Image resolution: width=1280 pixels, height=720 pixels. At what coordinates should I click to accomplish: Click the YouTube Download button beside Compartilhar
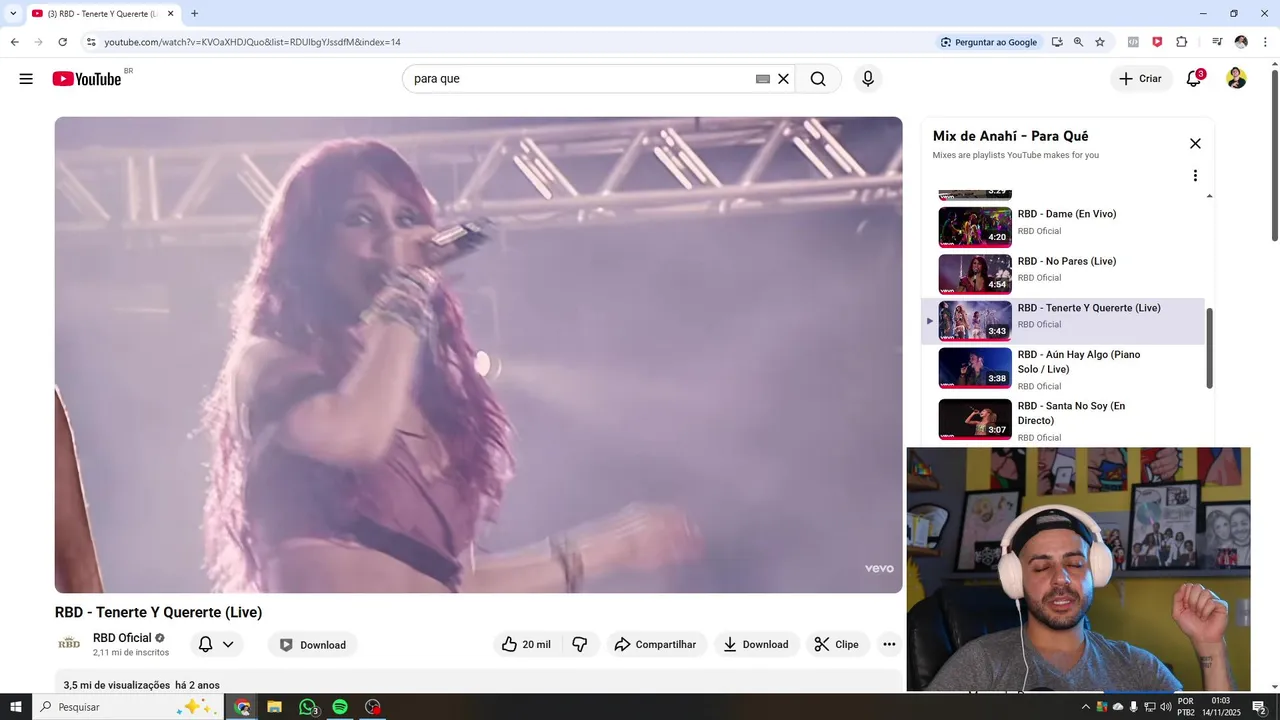coord(756,645)
